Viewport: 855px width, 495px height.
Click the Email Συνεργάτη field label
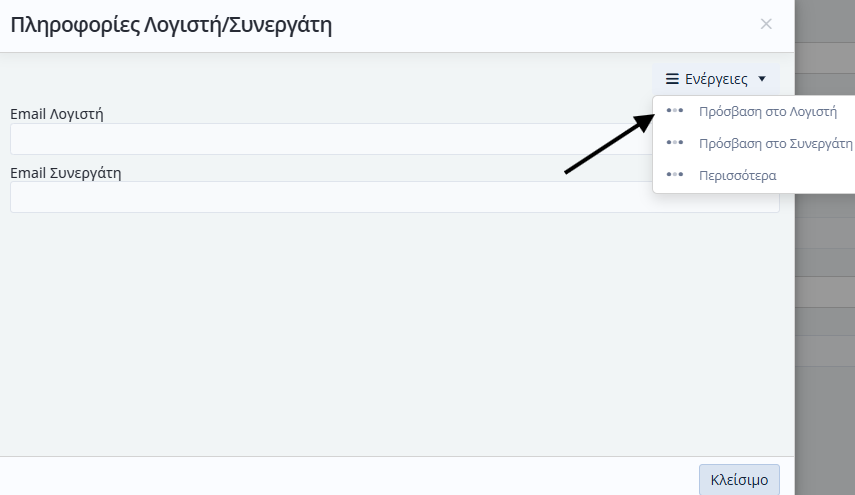pyautogui.click(x=65, y=172)
